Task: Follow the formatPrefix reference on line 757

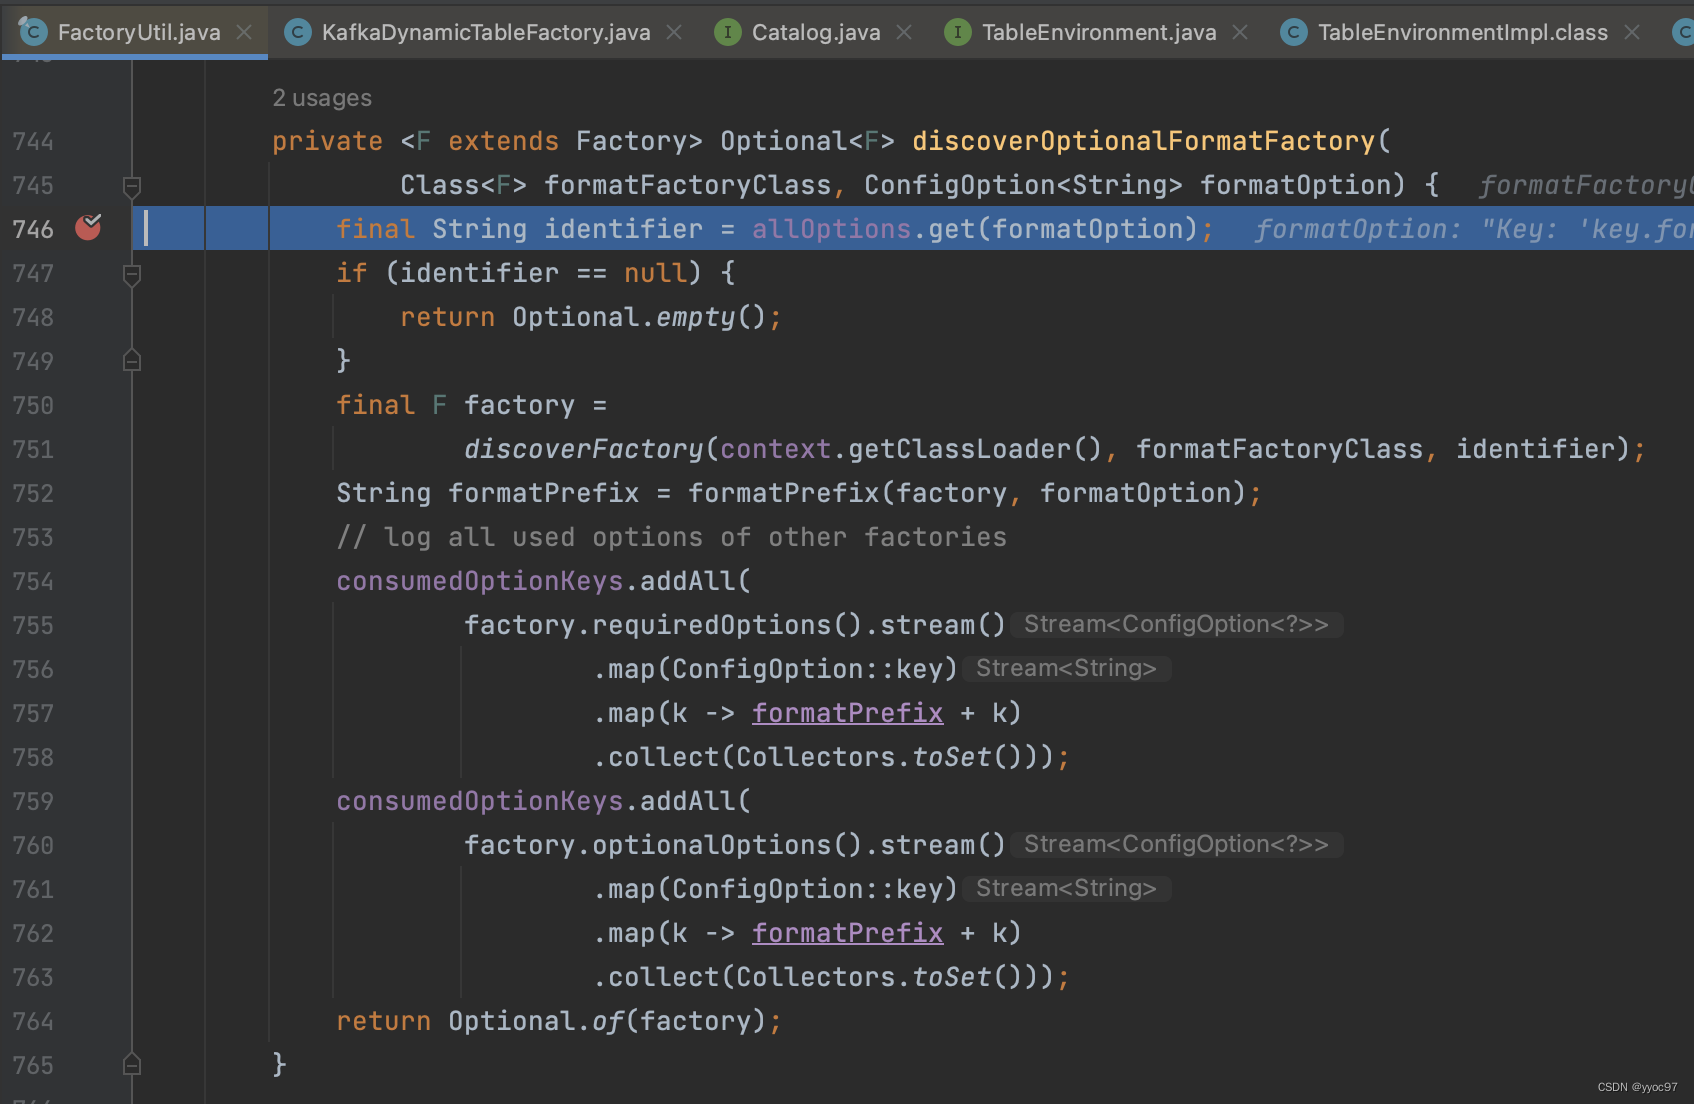Action: pyautogui.click(x=847, y=713)
